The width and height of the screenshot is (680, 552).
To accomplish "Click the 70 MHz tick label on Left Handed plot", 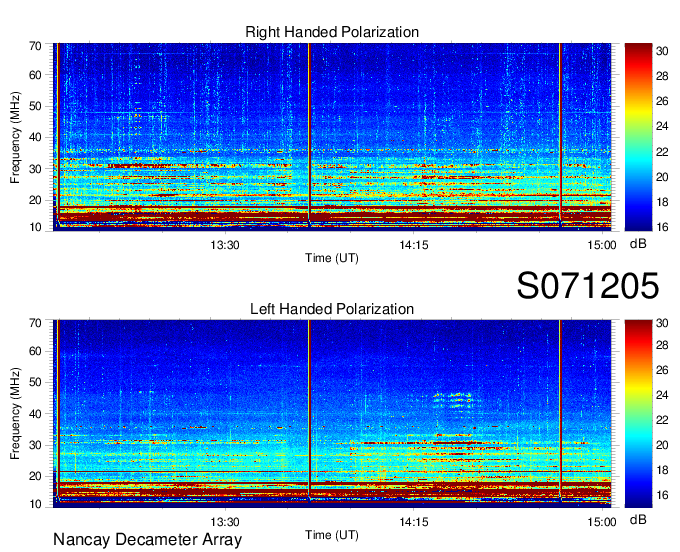I will click(35, 323).
